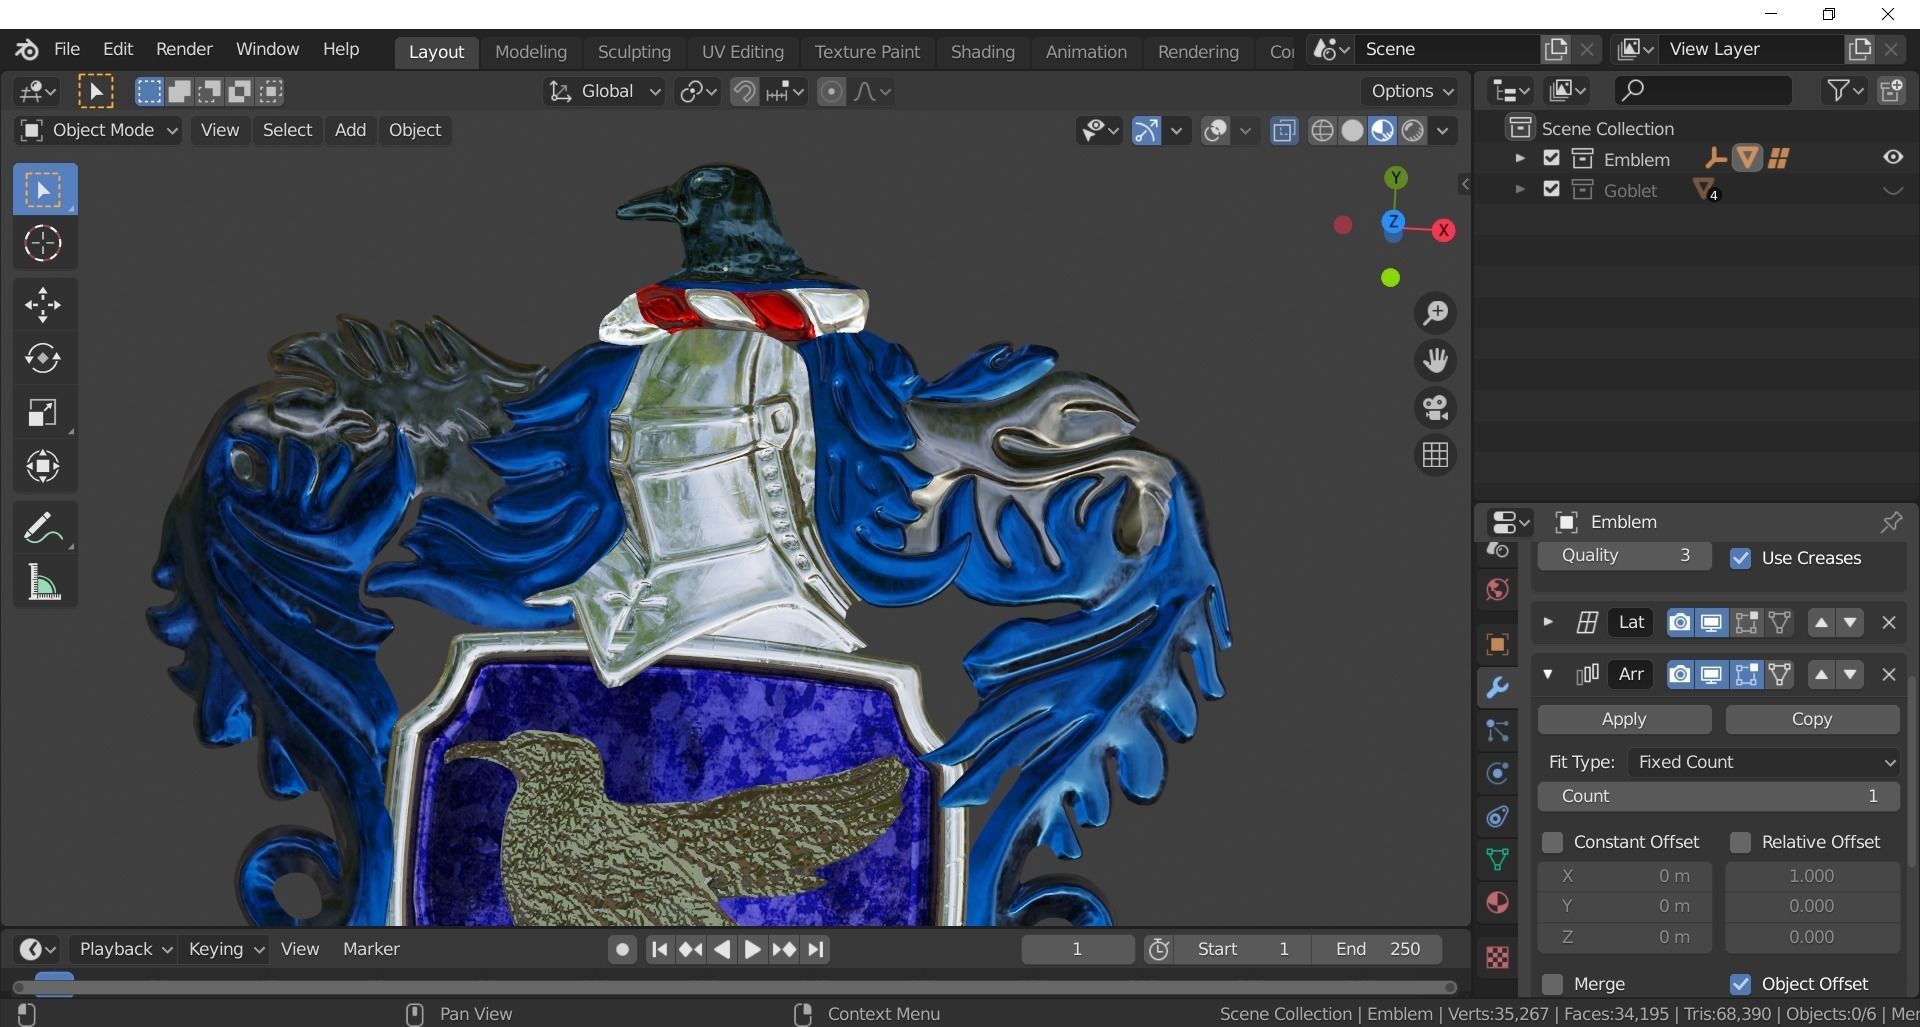
Task: Enable the Constant Offset checkbox
Action: point(1552,842)
